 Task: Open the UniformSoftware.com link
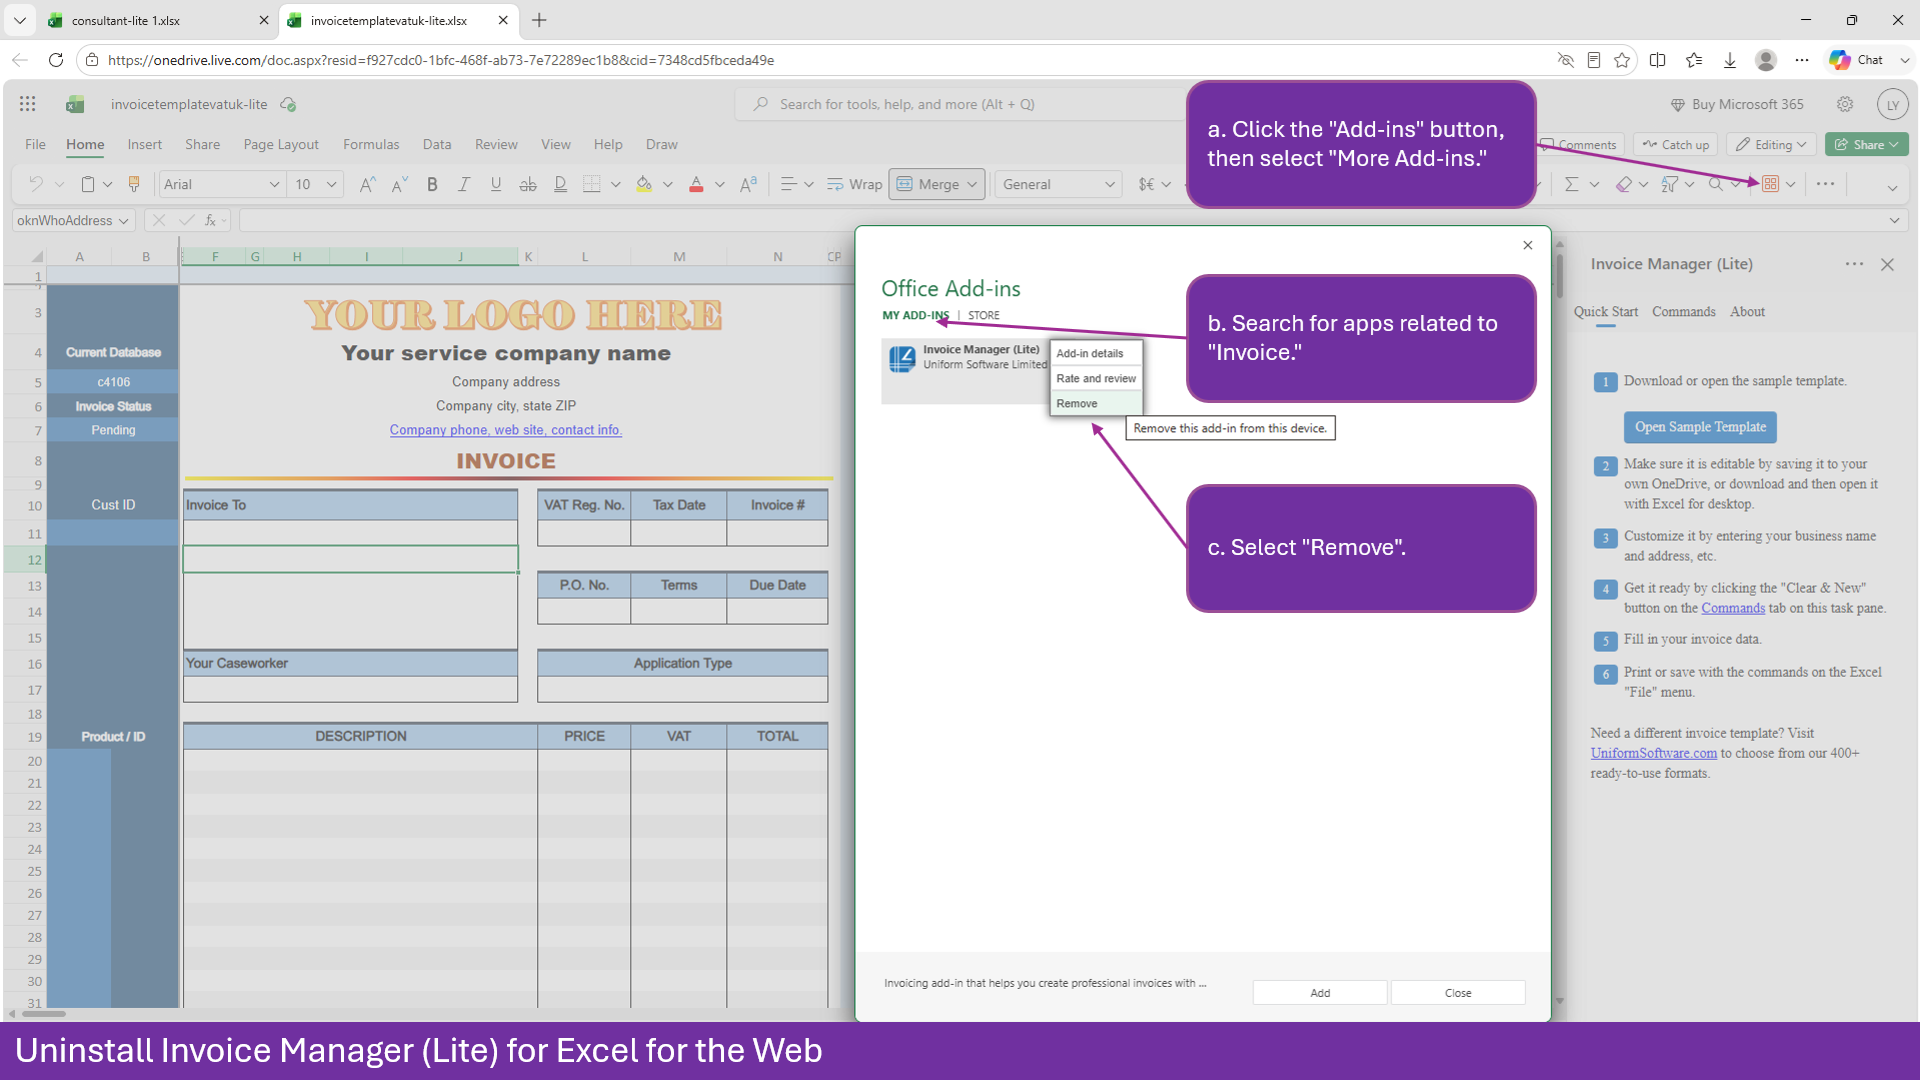coord(1654,753)
